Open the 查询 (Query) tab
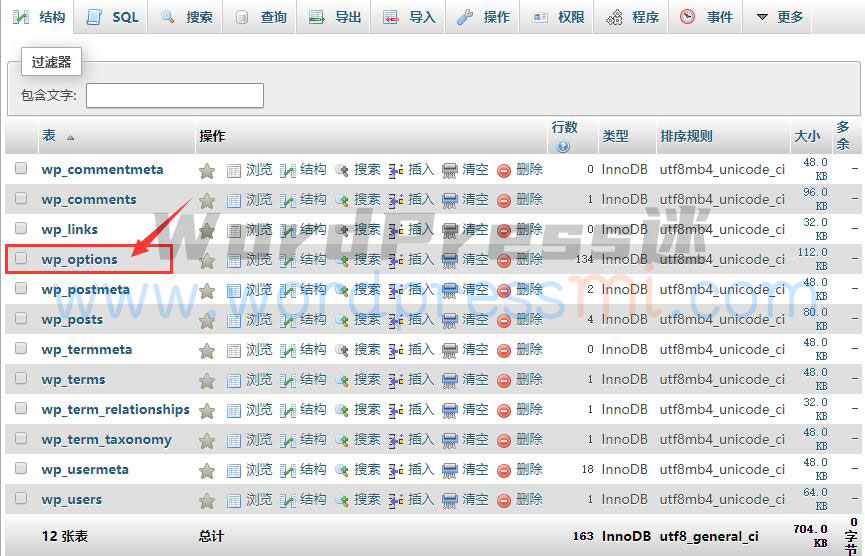The height and width of the screenshot is (556, 865). 260,17
